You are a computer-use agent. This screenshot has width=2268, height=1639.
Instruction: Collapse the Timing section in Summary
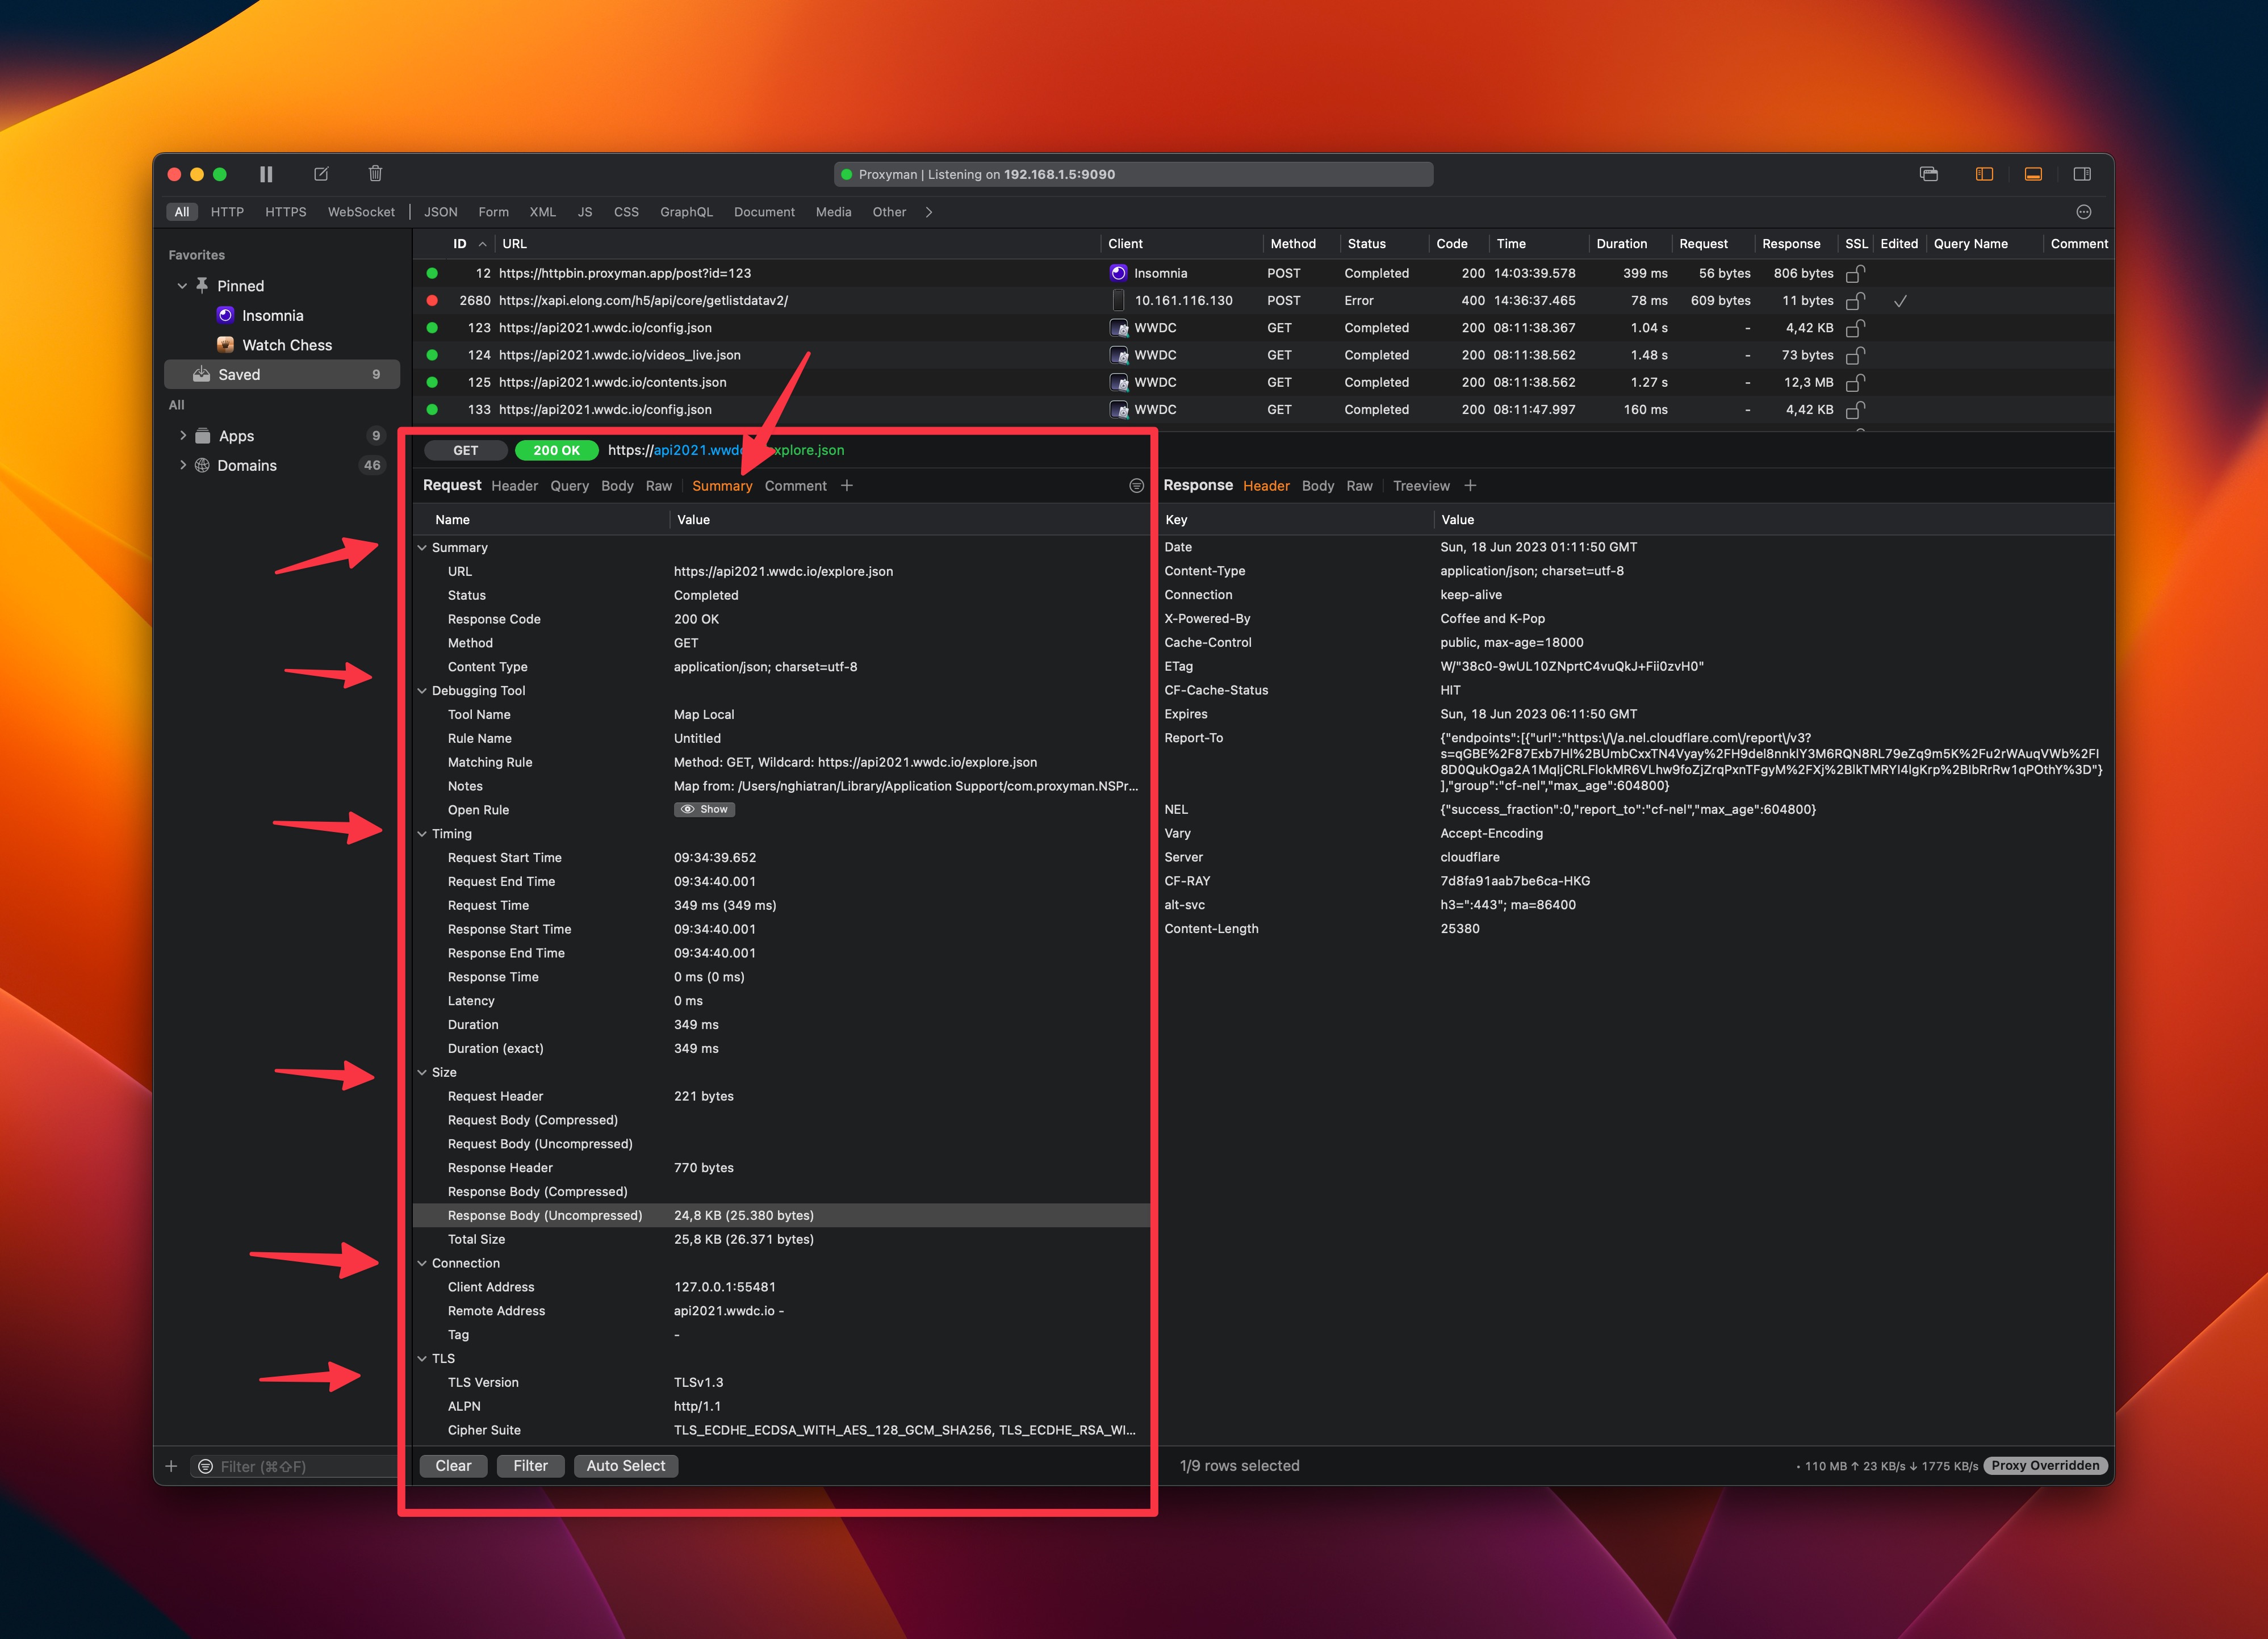click(x=422, y=833)
